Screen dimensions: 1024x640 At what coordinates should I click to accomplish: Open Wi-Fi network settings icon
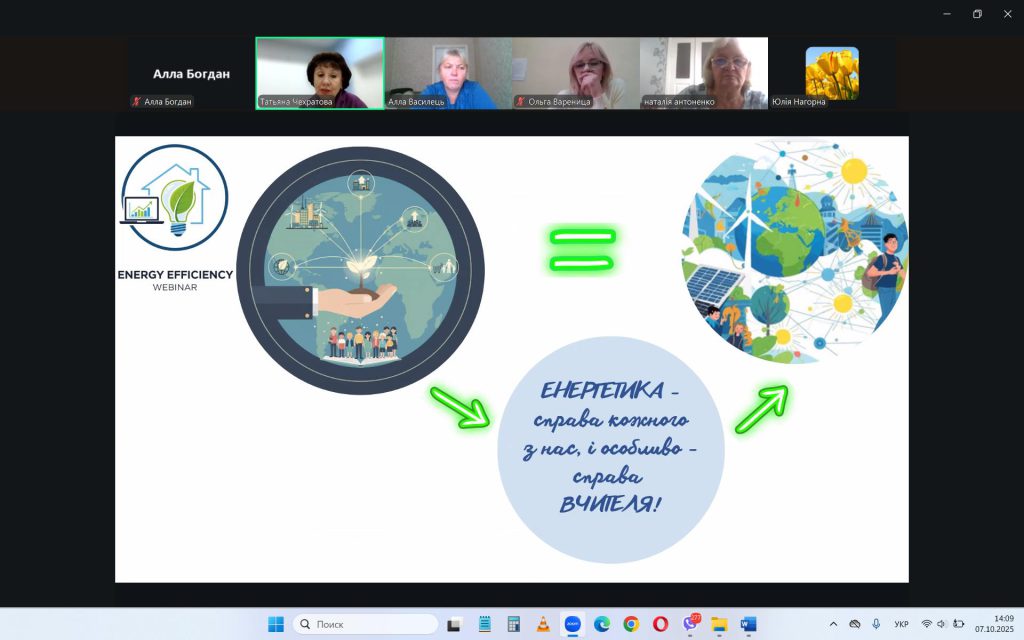[x=926, y=624]
